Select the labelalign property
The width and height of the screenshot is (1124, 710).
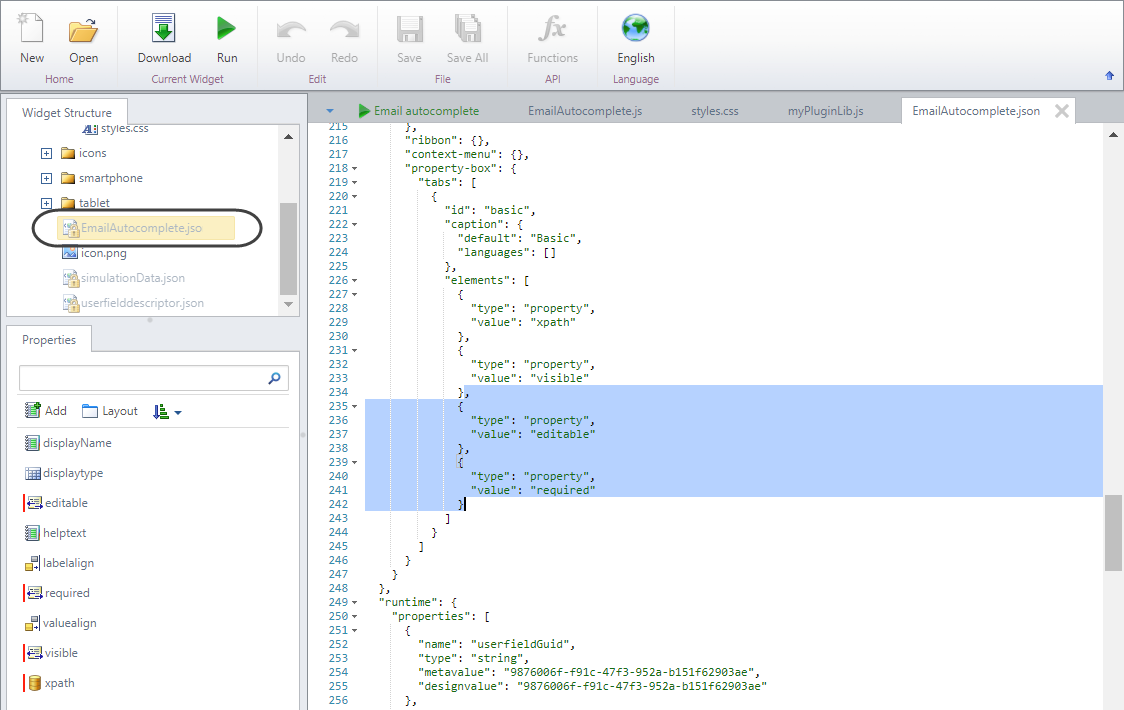pos(59,564)
